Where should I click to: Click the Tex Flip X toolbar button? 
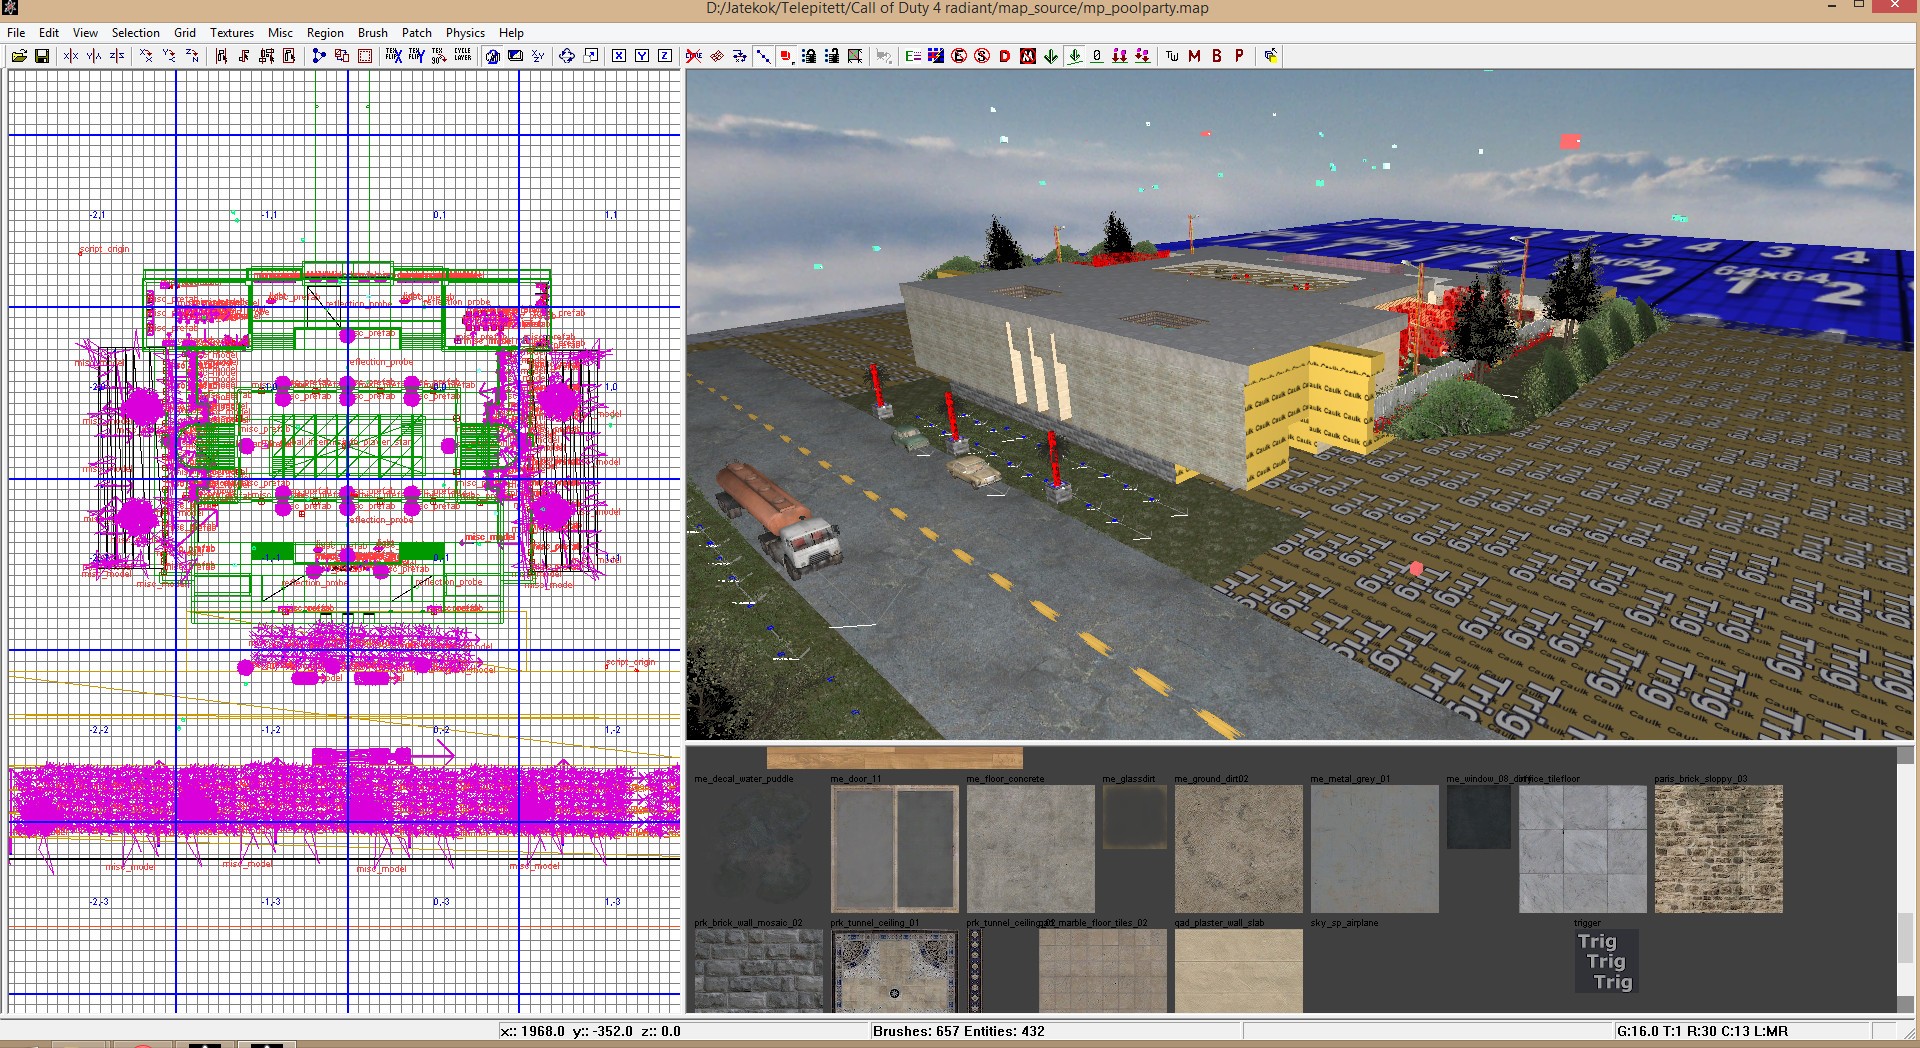point(394,56)
